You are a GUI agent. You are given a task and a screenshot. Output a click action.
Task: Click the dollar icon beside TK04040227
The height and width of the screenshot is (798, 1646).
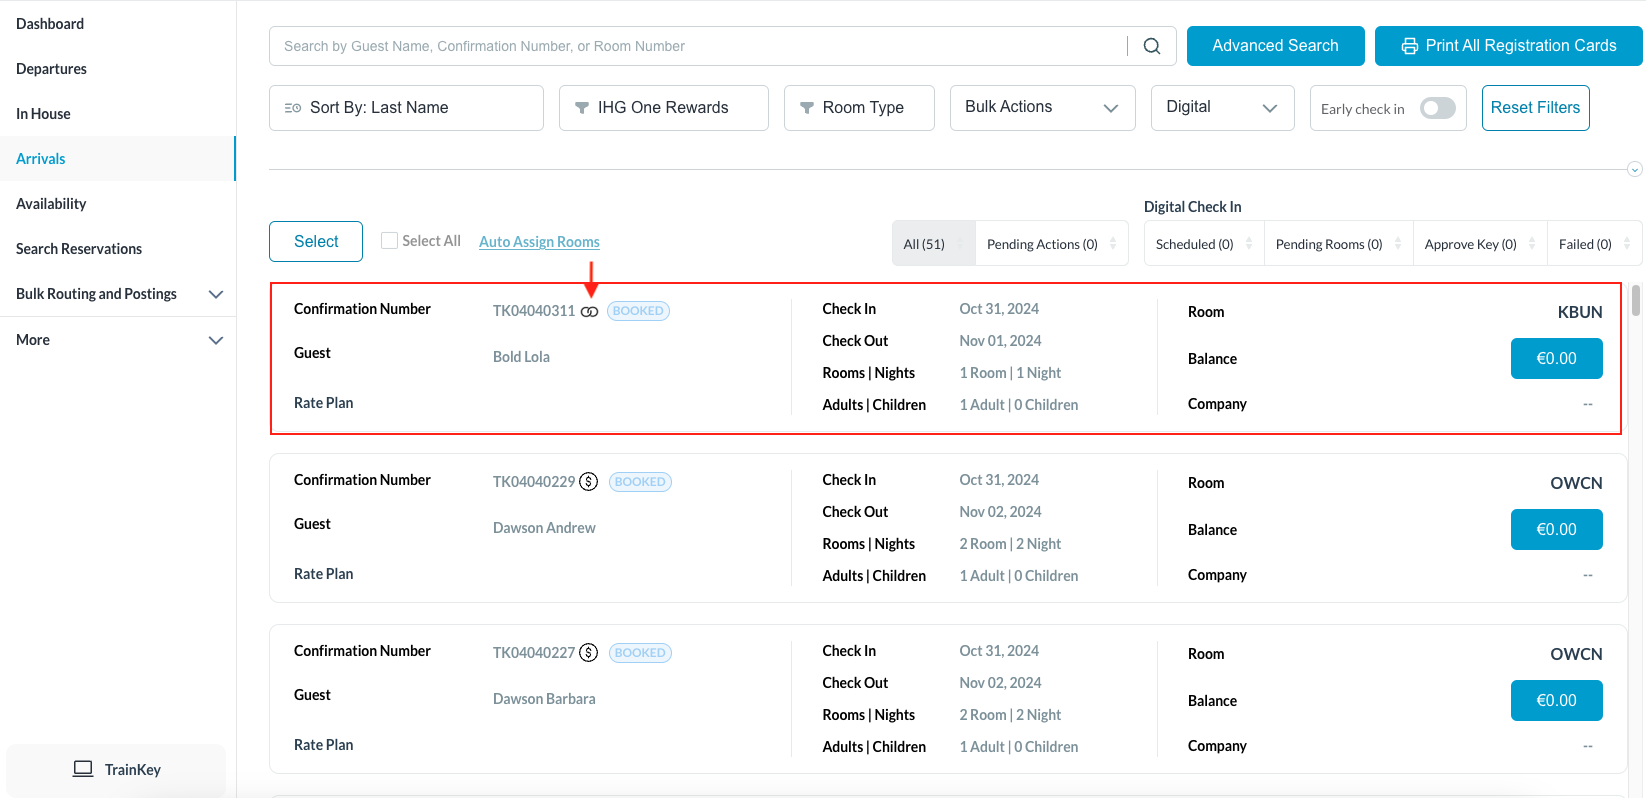[589, 653]
